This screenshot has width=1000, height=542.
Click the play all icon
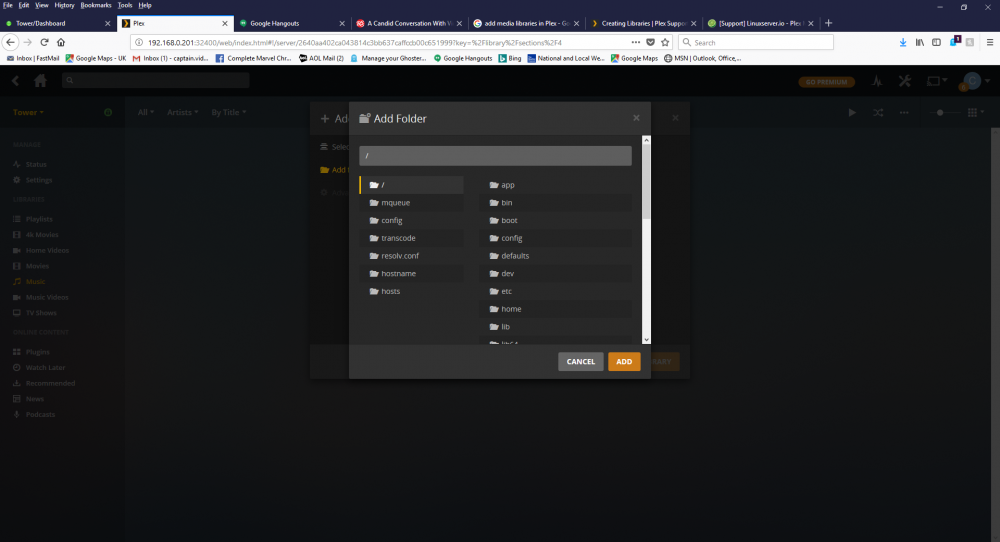(x=852, y=112)
